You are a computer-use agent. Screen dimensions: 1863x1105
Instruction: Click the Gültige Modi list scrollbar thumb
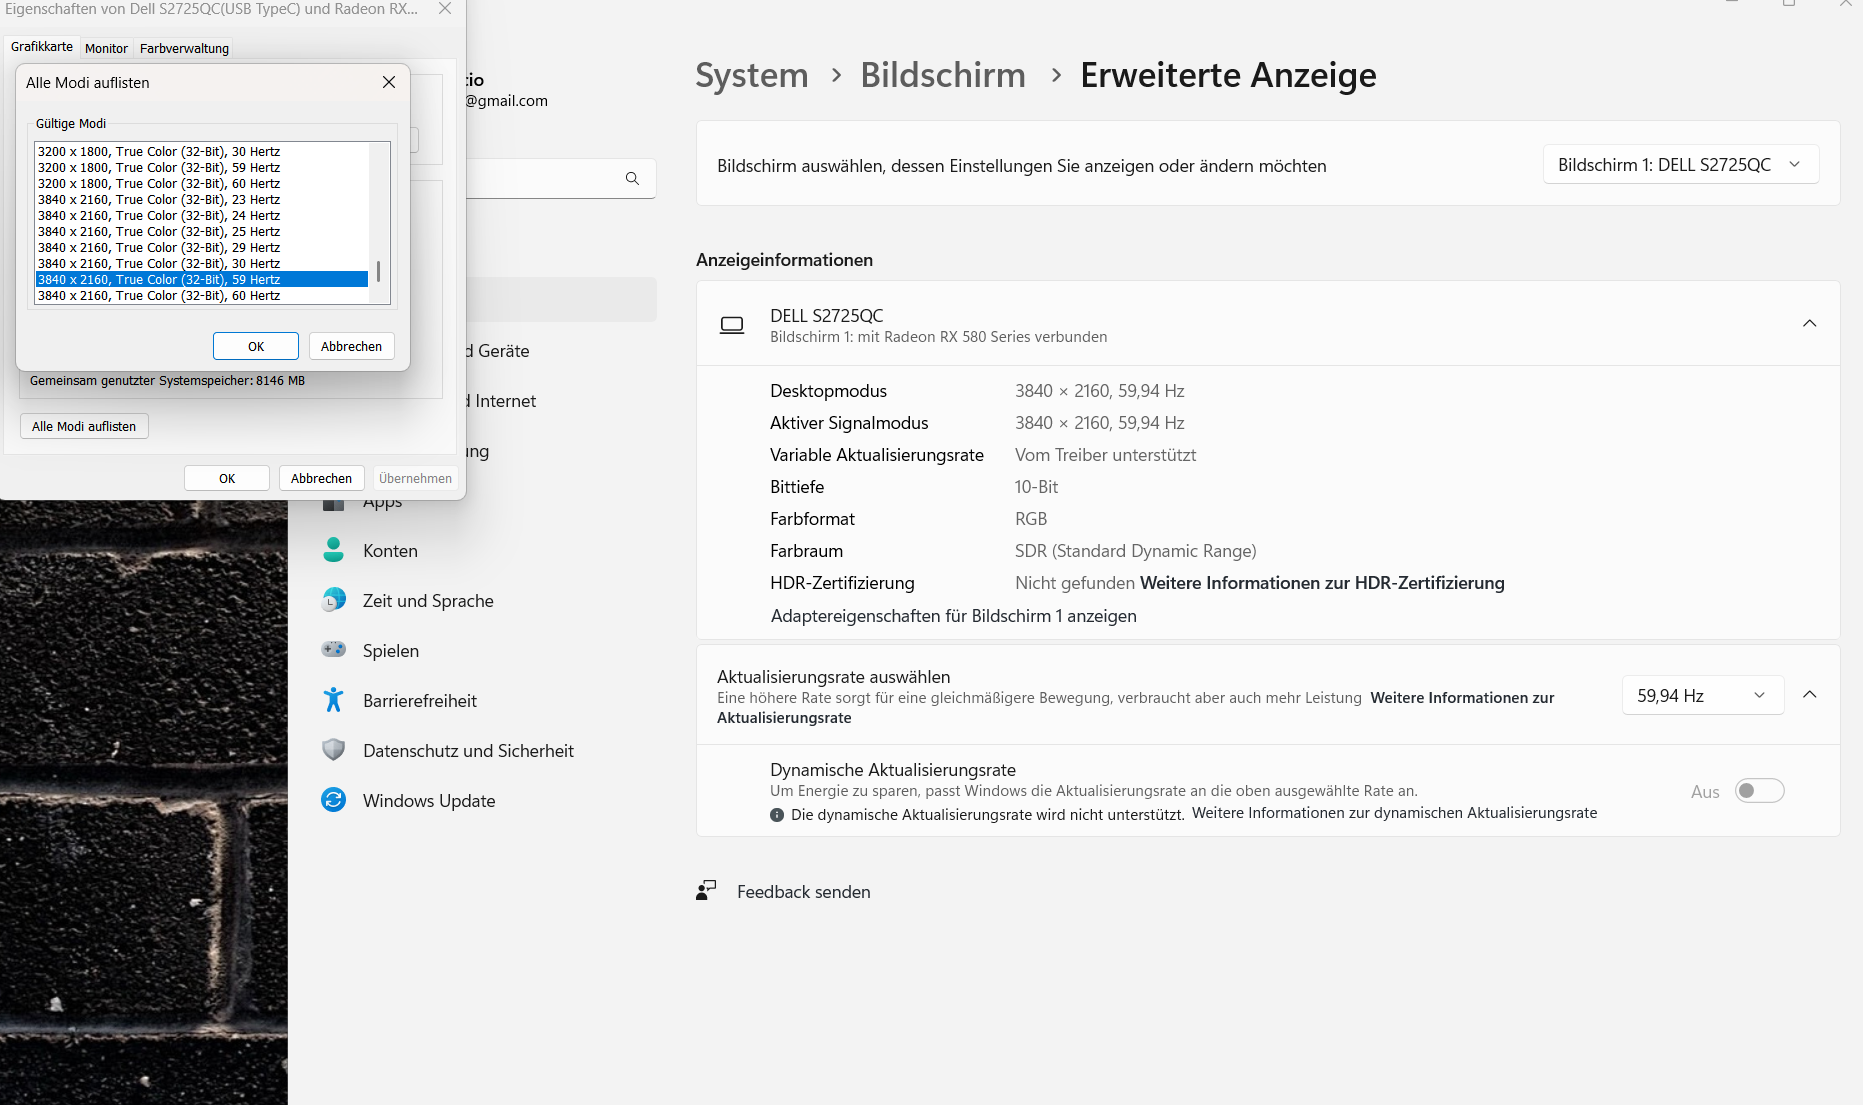click(x=378, y=271)
